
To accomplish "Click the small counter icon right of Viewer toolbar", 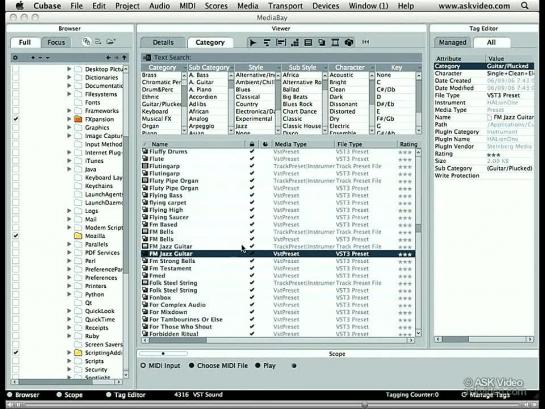I will click(x=365, y=42).
